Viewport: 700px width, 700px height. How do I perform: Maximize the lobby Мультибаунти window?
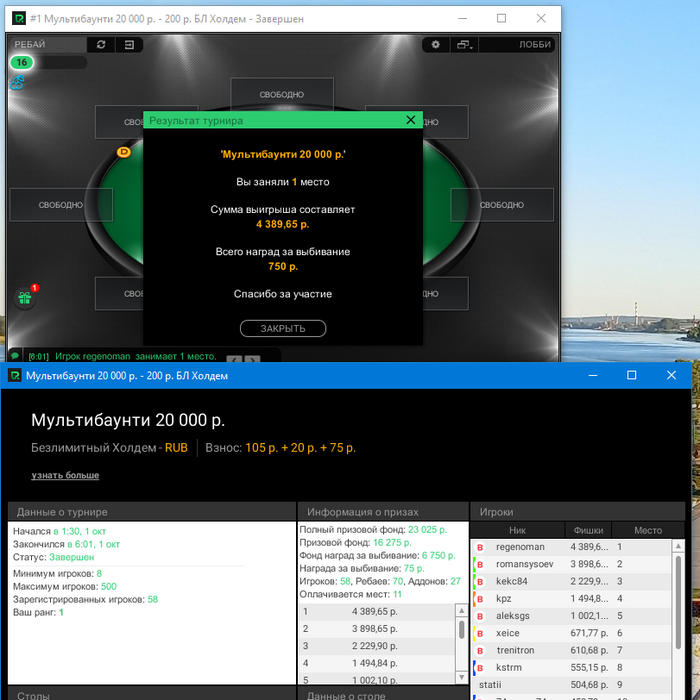tap(632, 375)
